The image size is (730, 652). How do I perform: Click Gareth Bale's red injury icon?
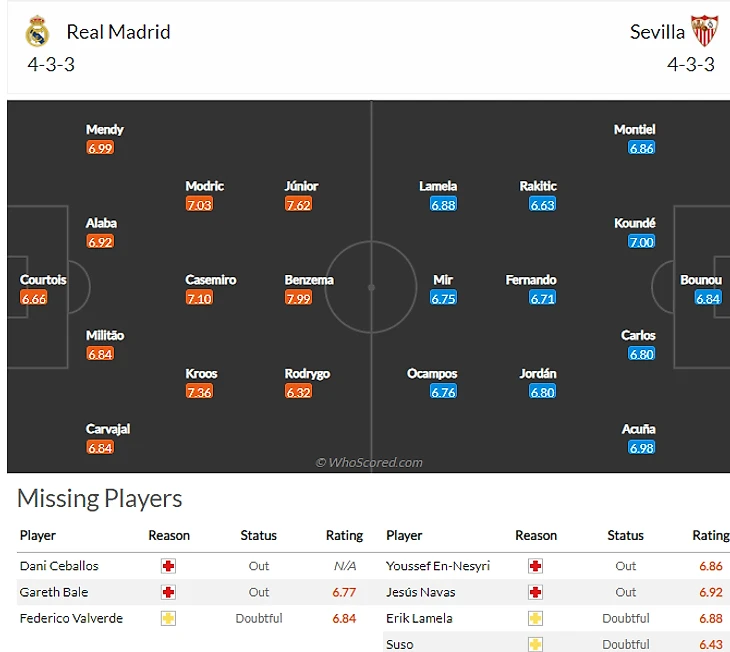click(168, 592)
